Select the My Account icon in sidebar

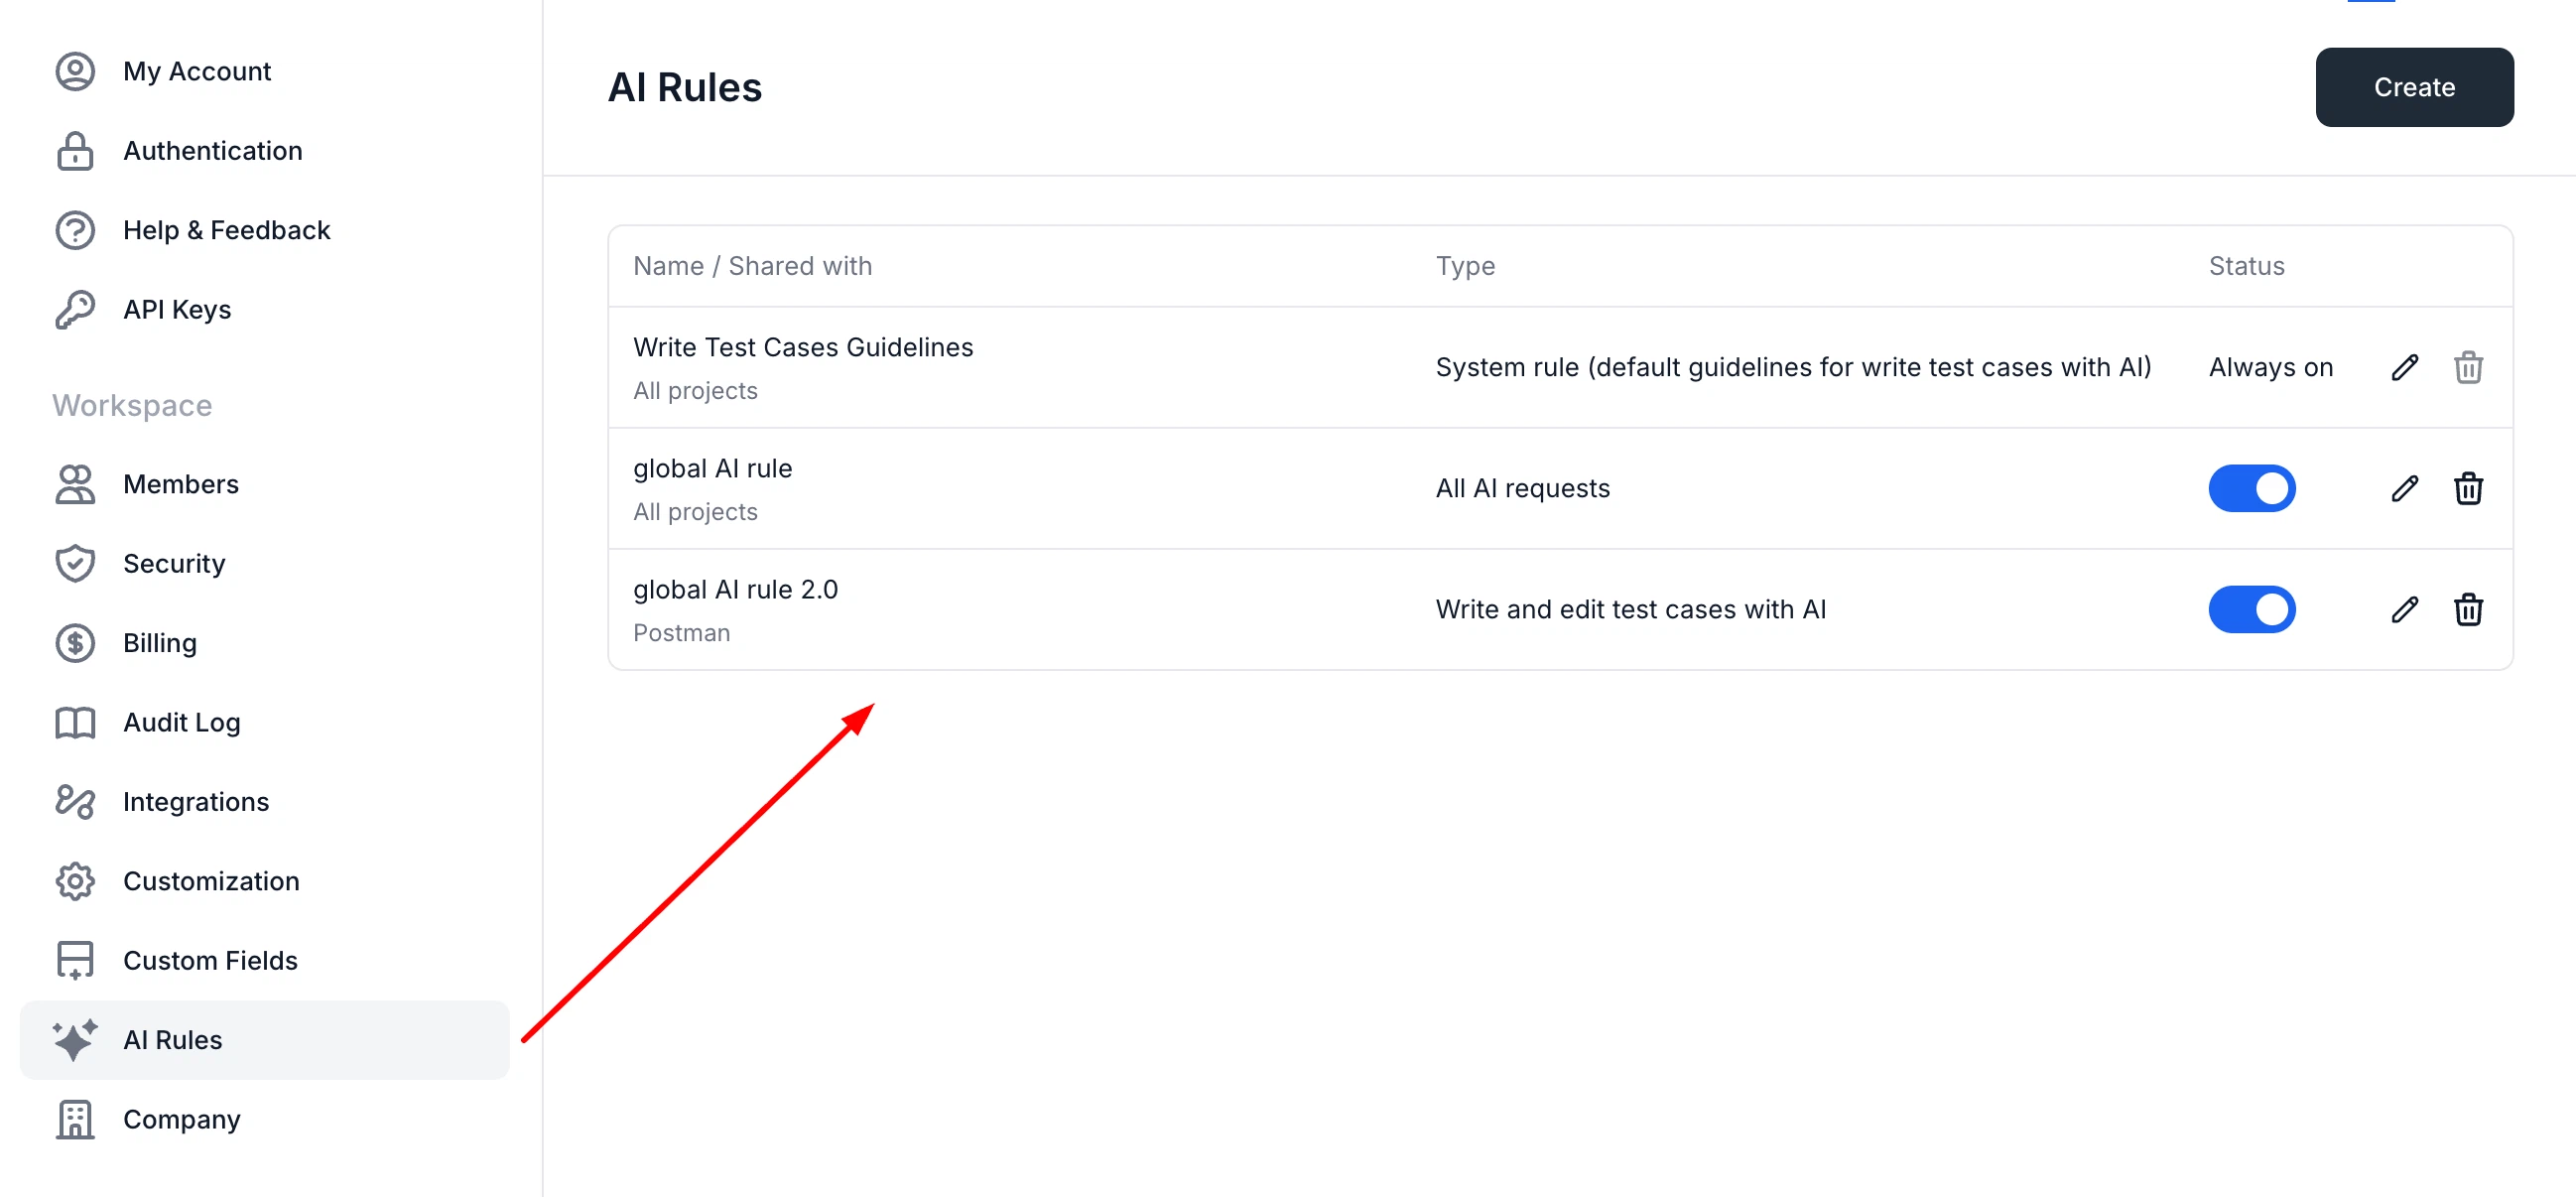pos(74,70)
